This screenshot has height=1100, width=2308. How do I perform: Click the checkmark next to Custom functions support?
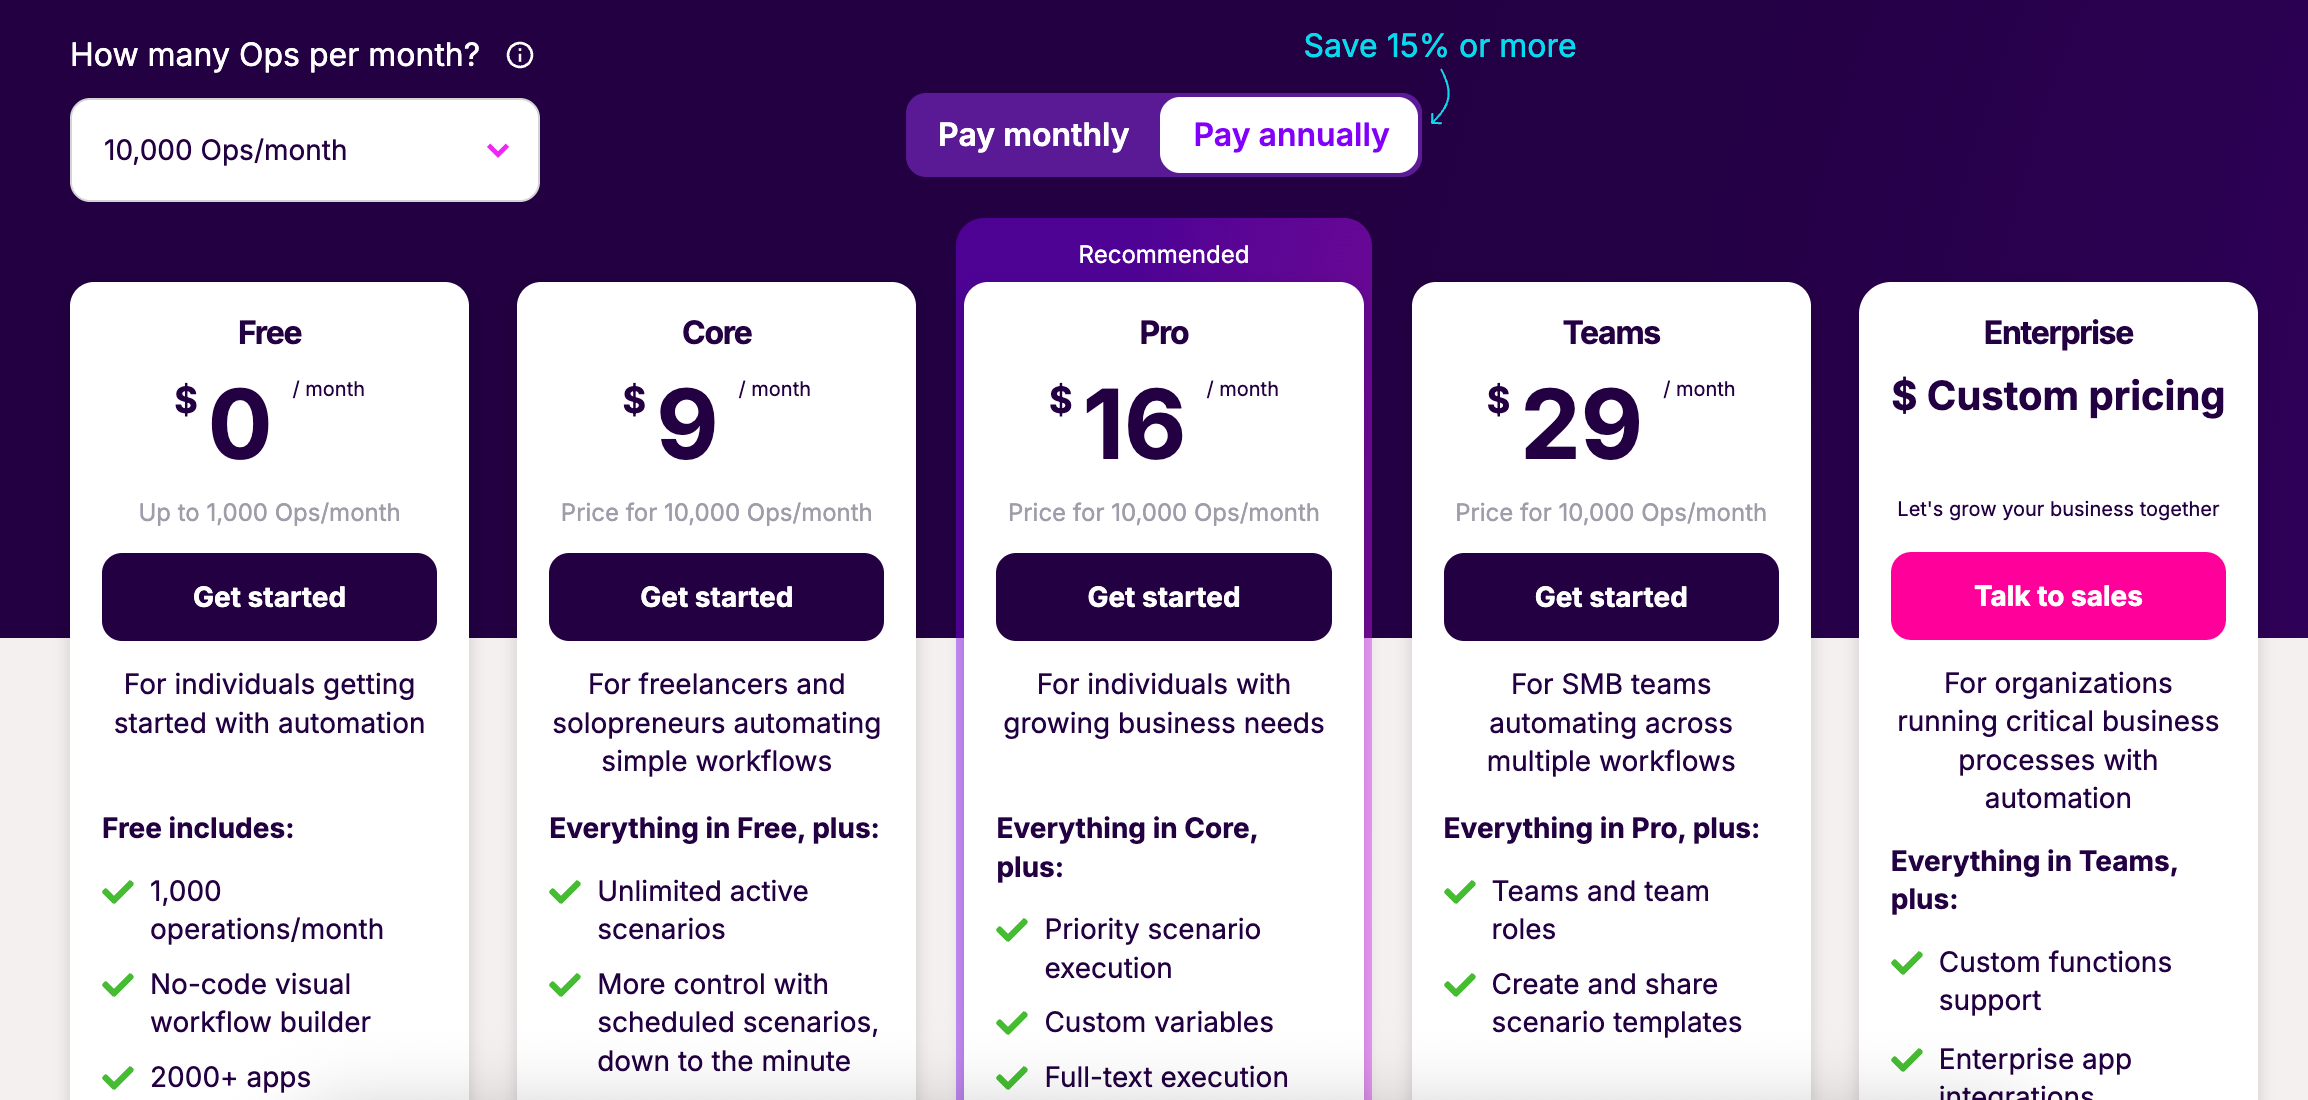coord(1907,963)
